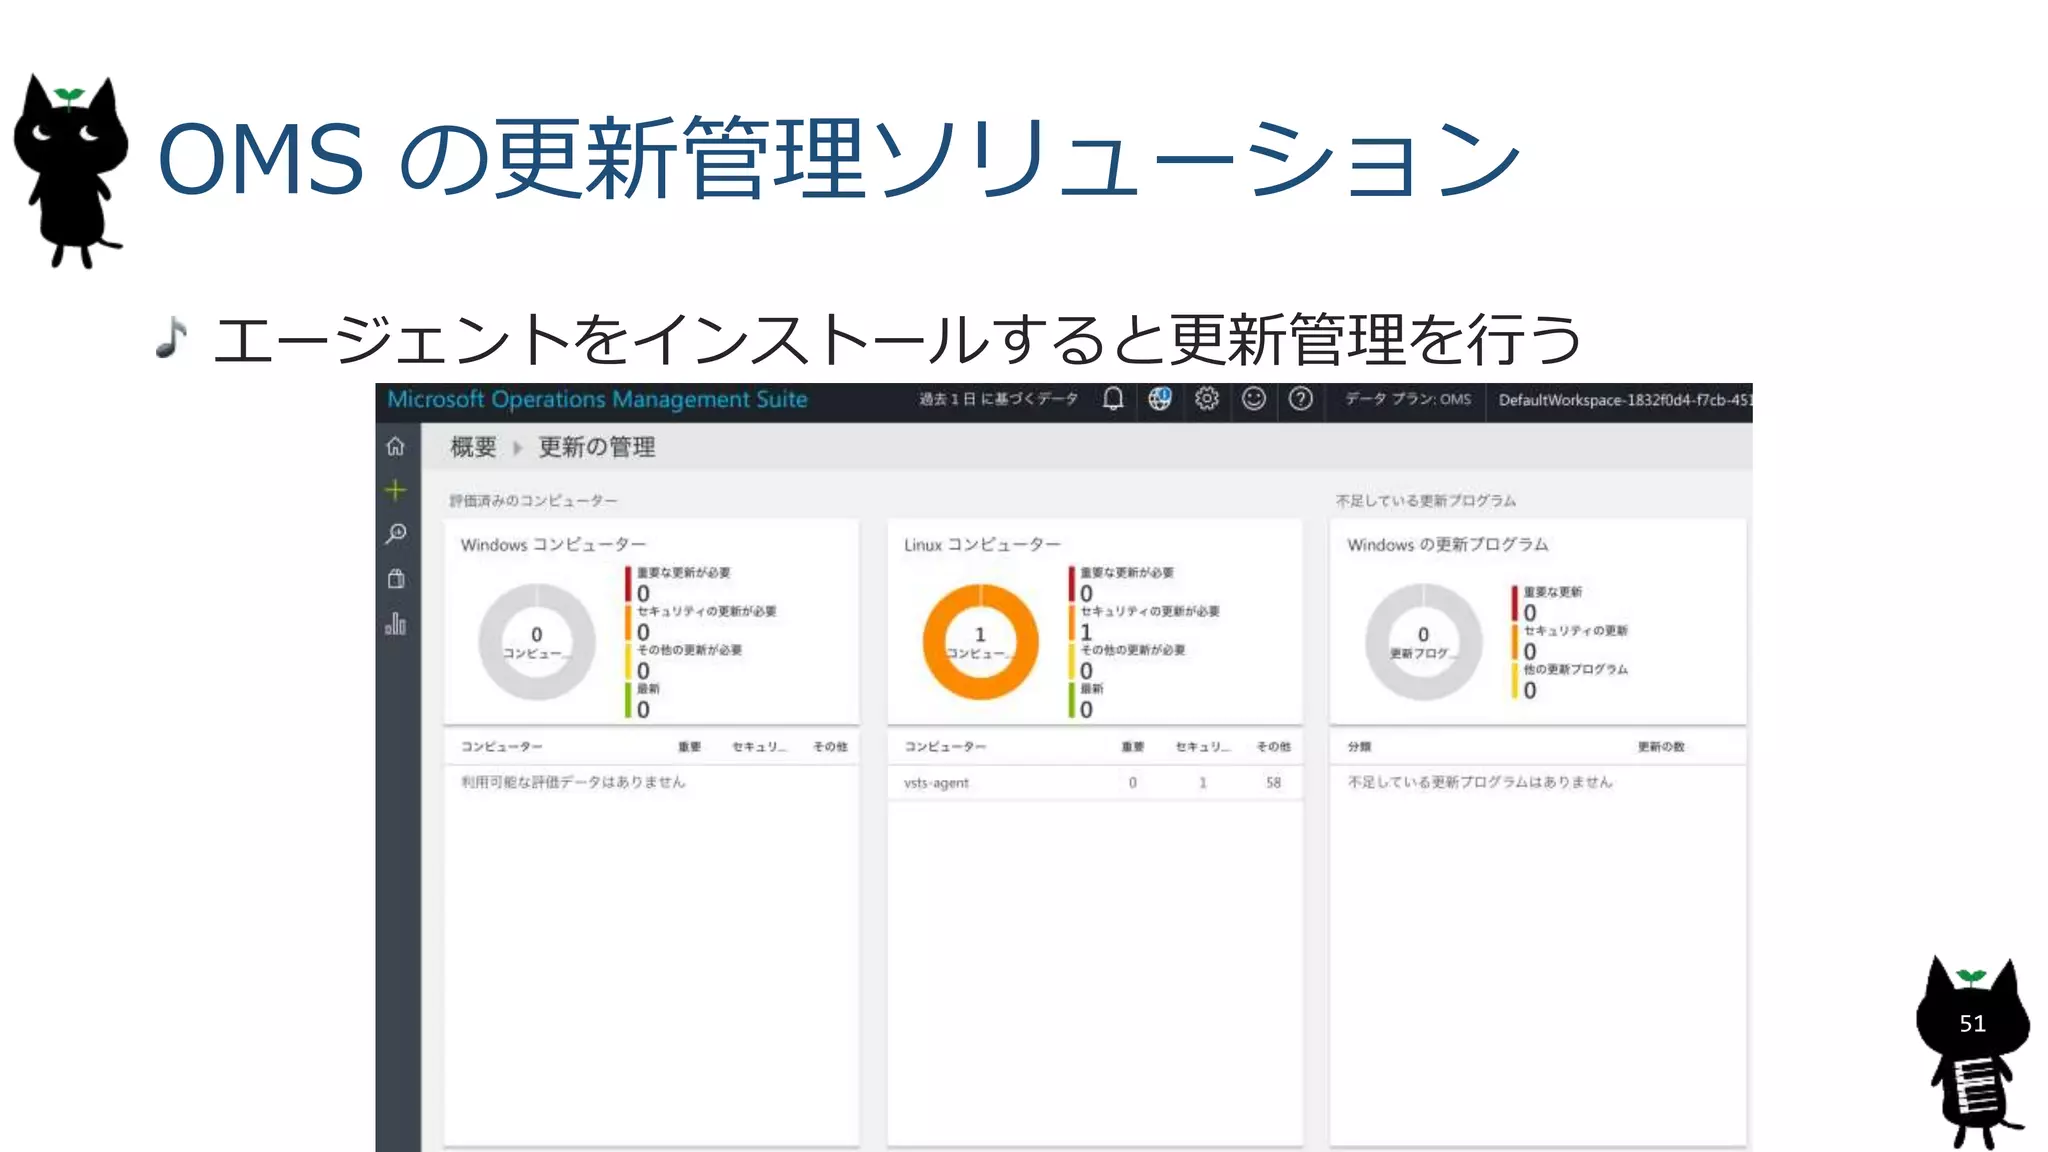This screenshot has width=2048, height=1152.
Task: Click コンピューター column header in Windows table
Action: click(501, 747)
